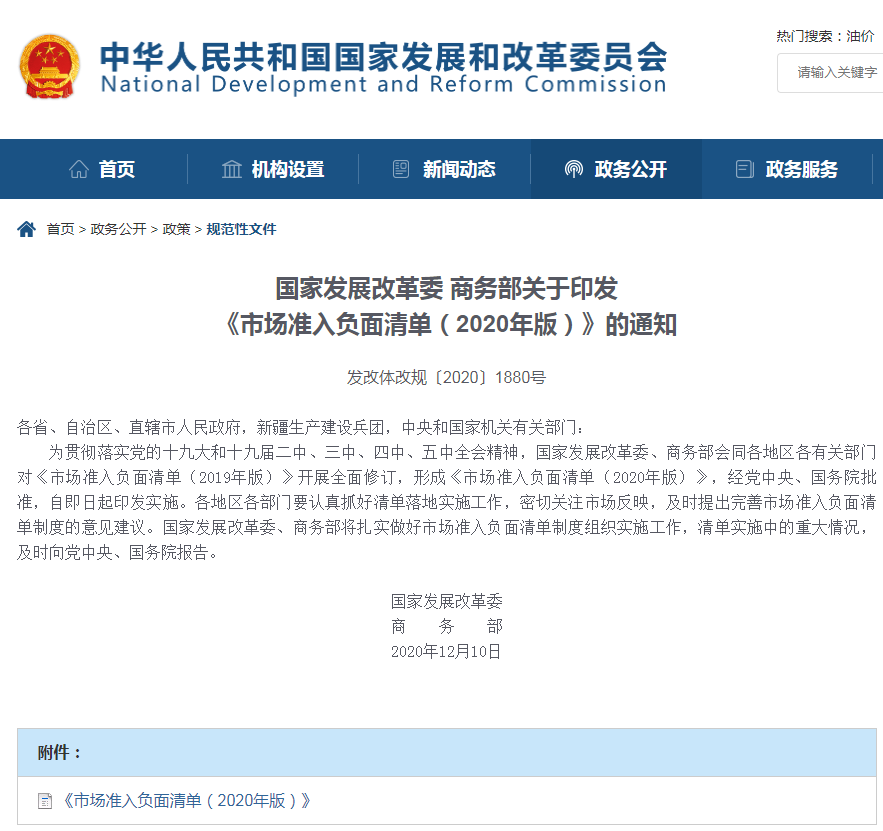The height and width of the screenshot is (831, 883).
Task: Switch to the 新闻动态 tab
Action: click(x=460, y=169)
